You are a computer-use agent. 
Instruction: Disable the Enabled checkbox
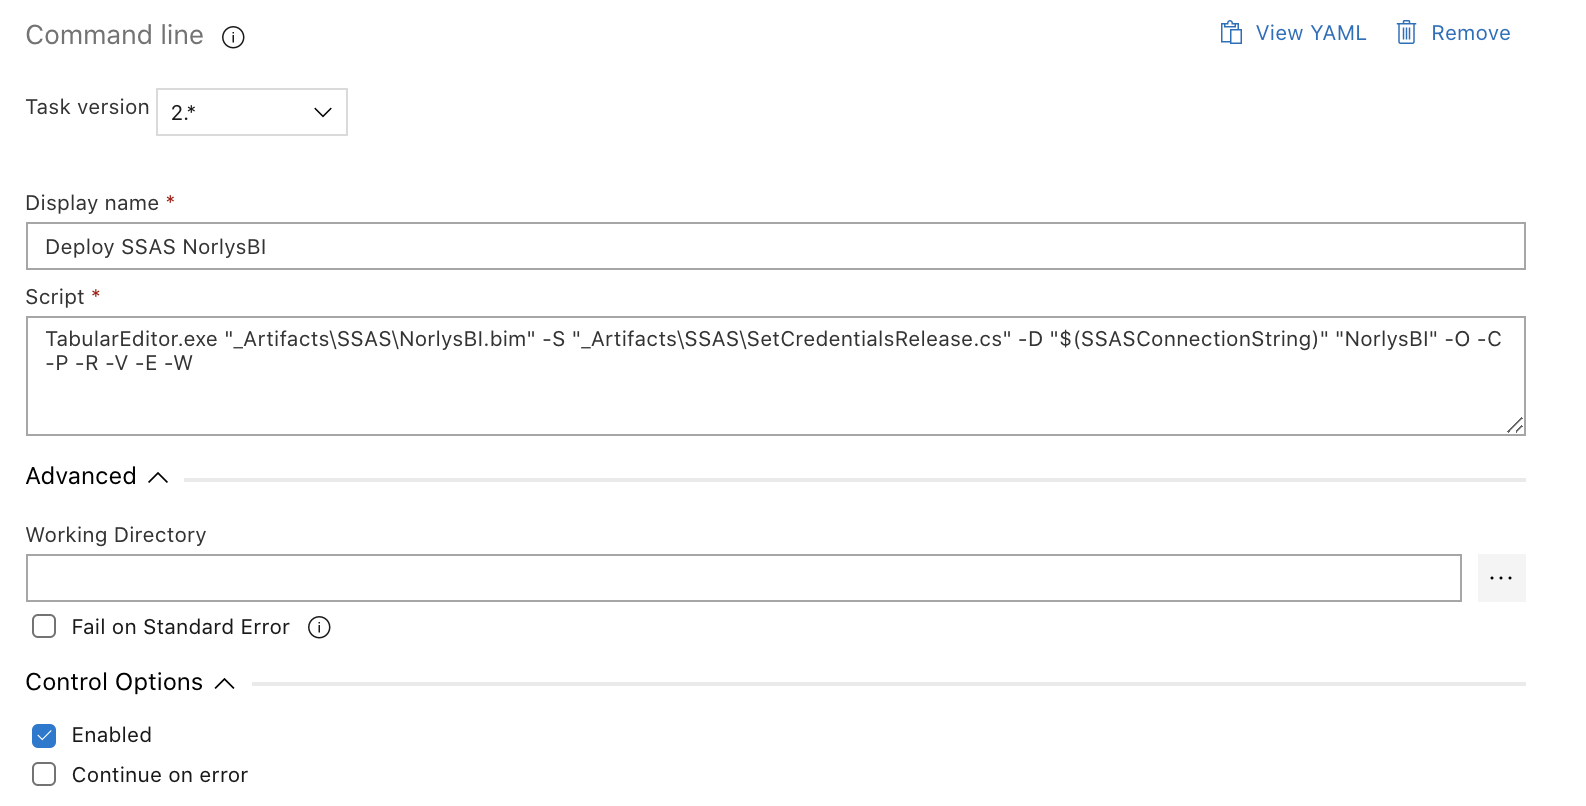(44, 735)
